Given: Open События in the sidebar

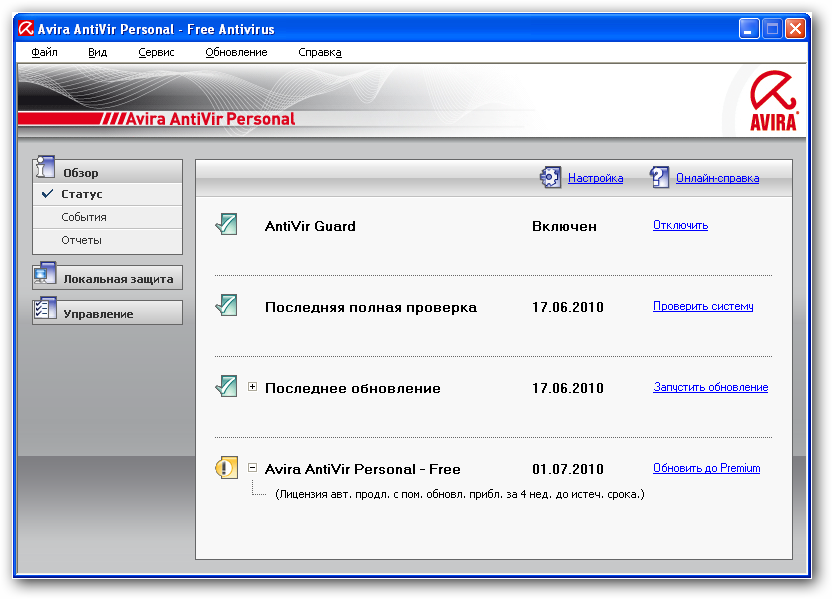Looking at the screenshot, I should [107, 217].
